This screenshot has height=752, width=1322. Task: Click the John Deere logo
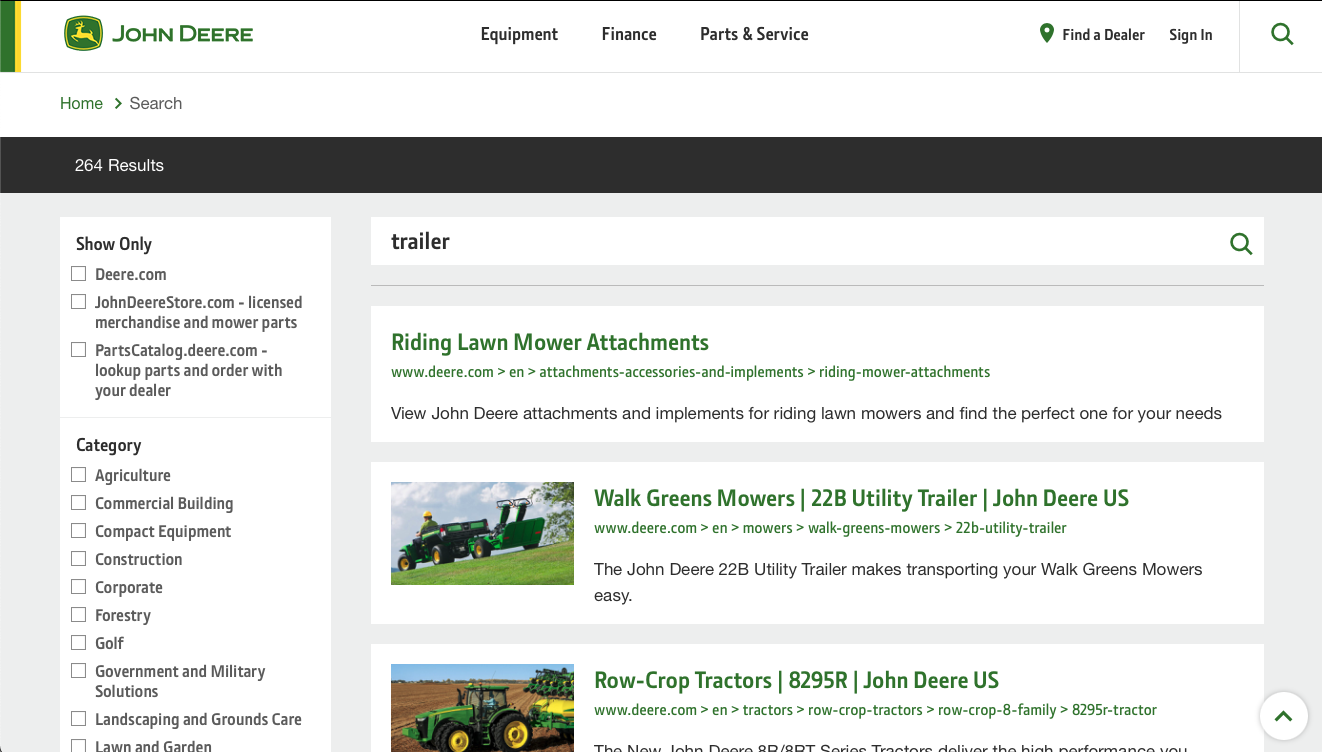click(158, 34)
